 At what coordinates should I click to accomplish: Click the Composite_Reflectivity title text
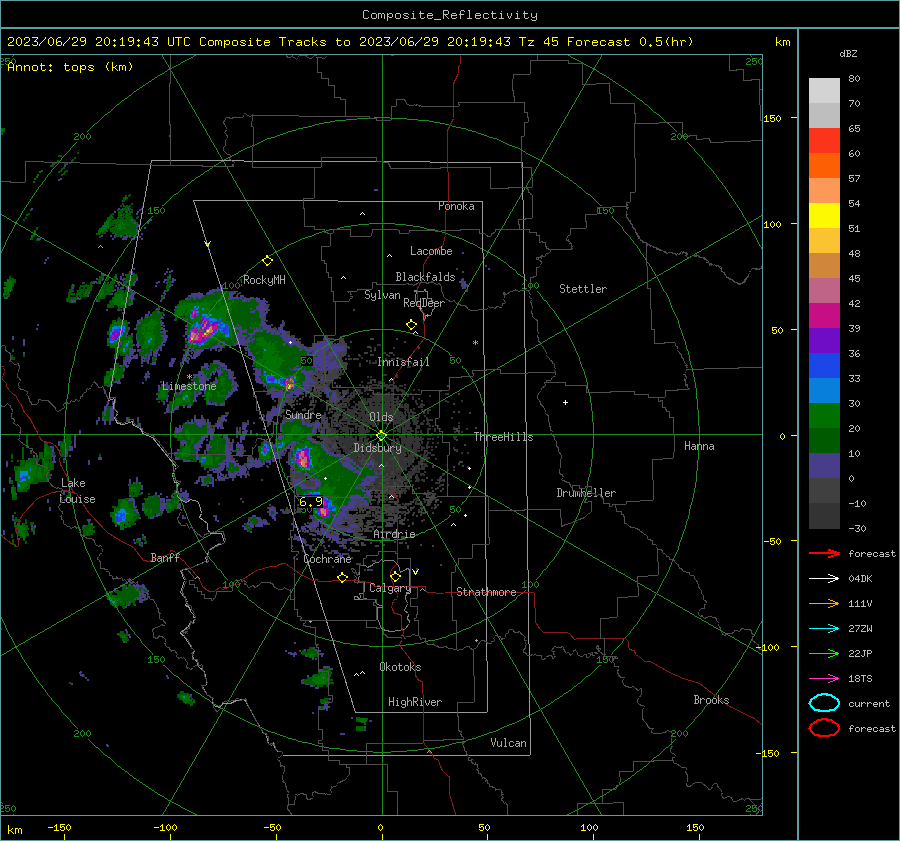pyautogui.click(x=450, y=15)
